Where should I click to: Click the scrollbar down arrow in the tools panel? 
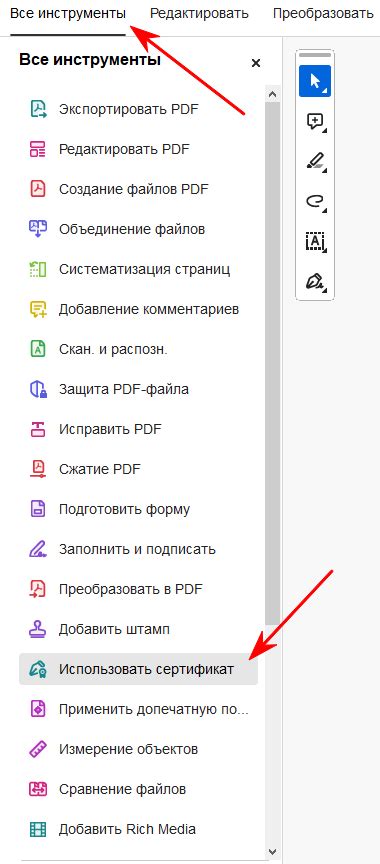pyautogui.click(x=272, y=851)
